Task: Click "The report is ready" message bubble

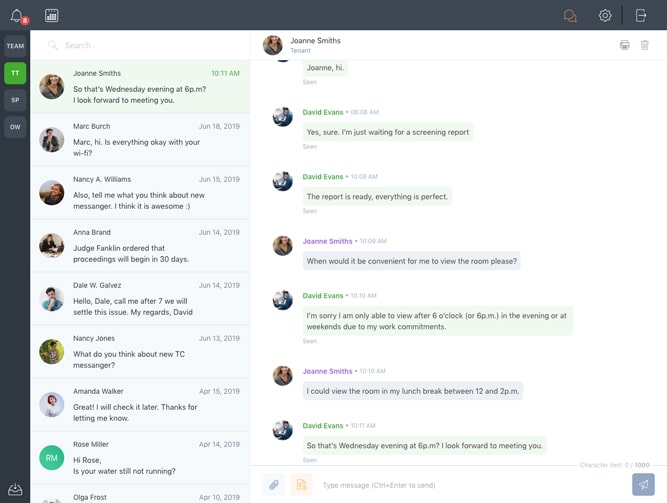Action: click(377, 197)
